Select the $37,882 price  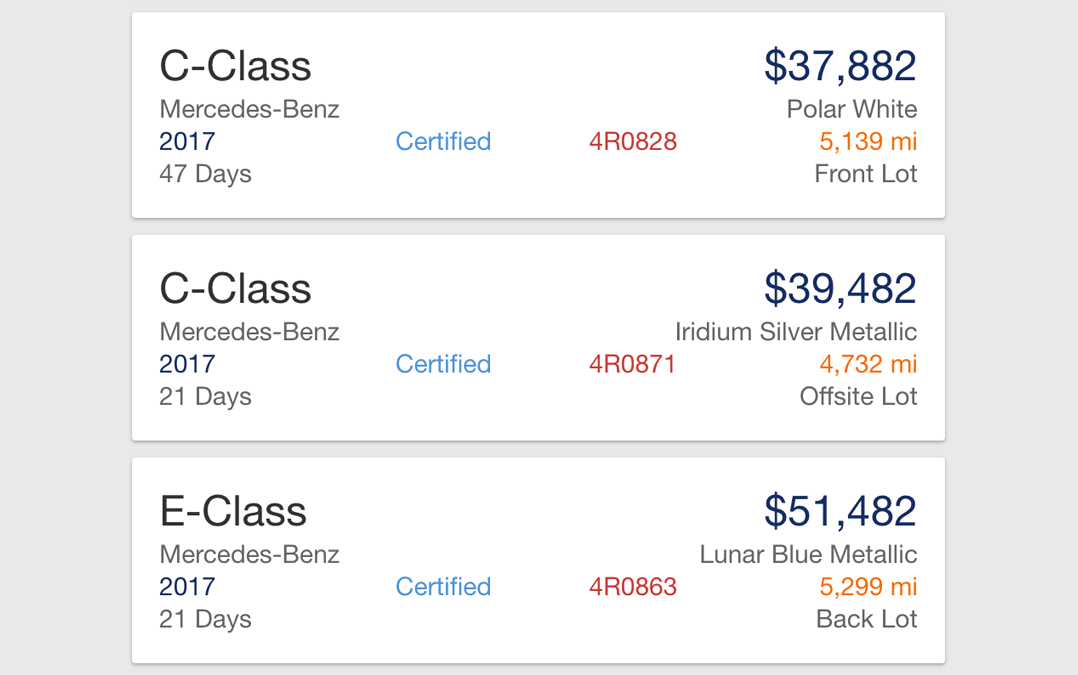pos(840,66)
